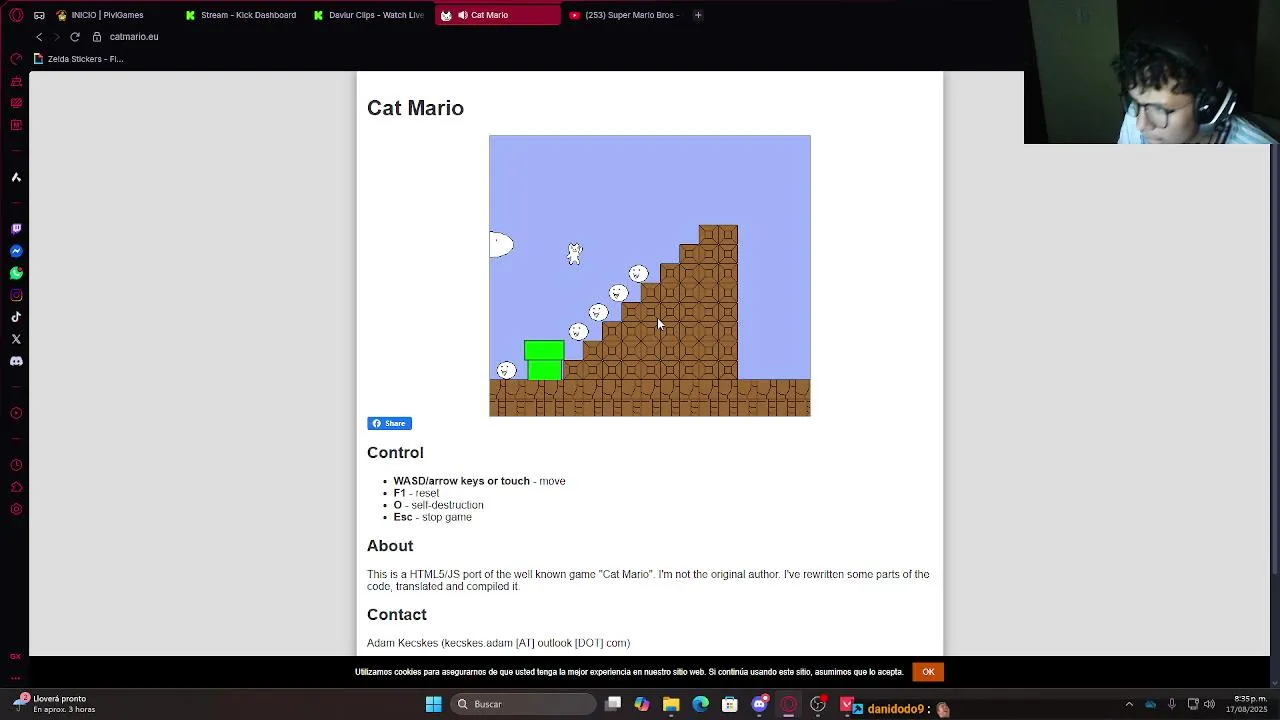
Task: Open X (Twitter) in the sidebar
Action: 16,339
